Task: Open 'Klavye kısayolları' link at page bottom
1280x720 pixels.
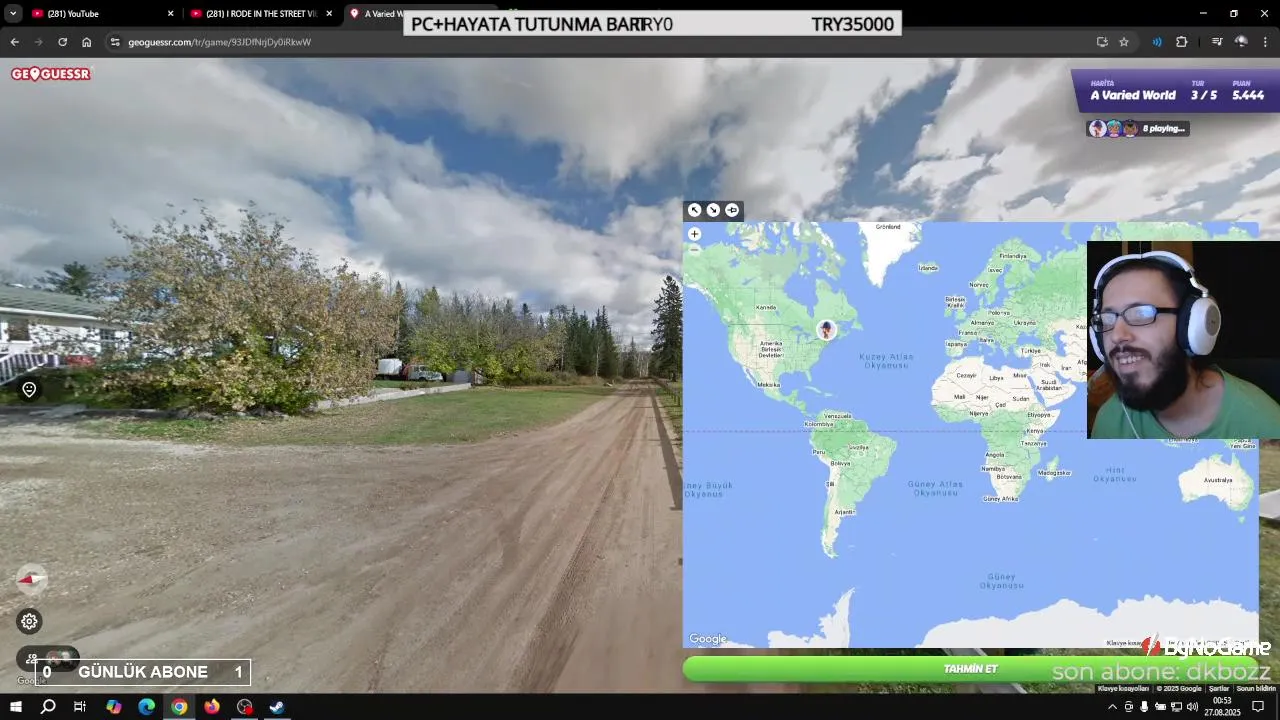Action: point(1125,688)
